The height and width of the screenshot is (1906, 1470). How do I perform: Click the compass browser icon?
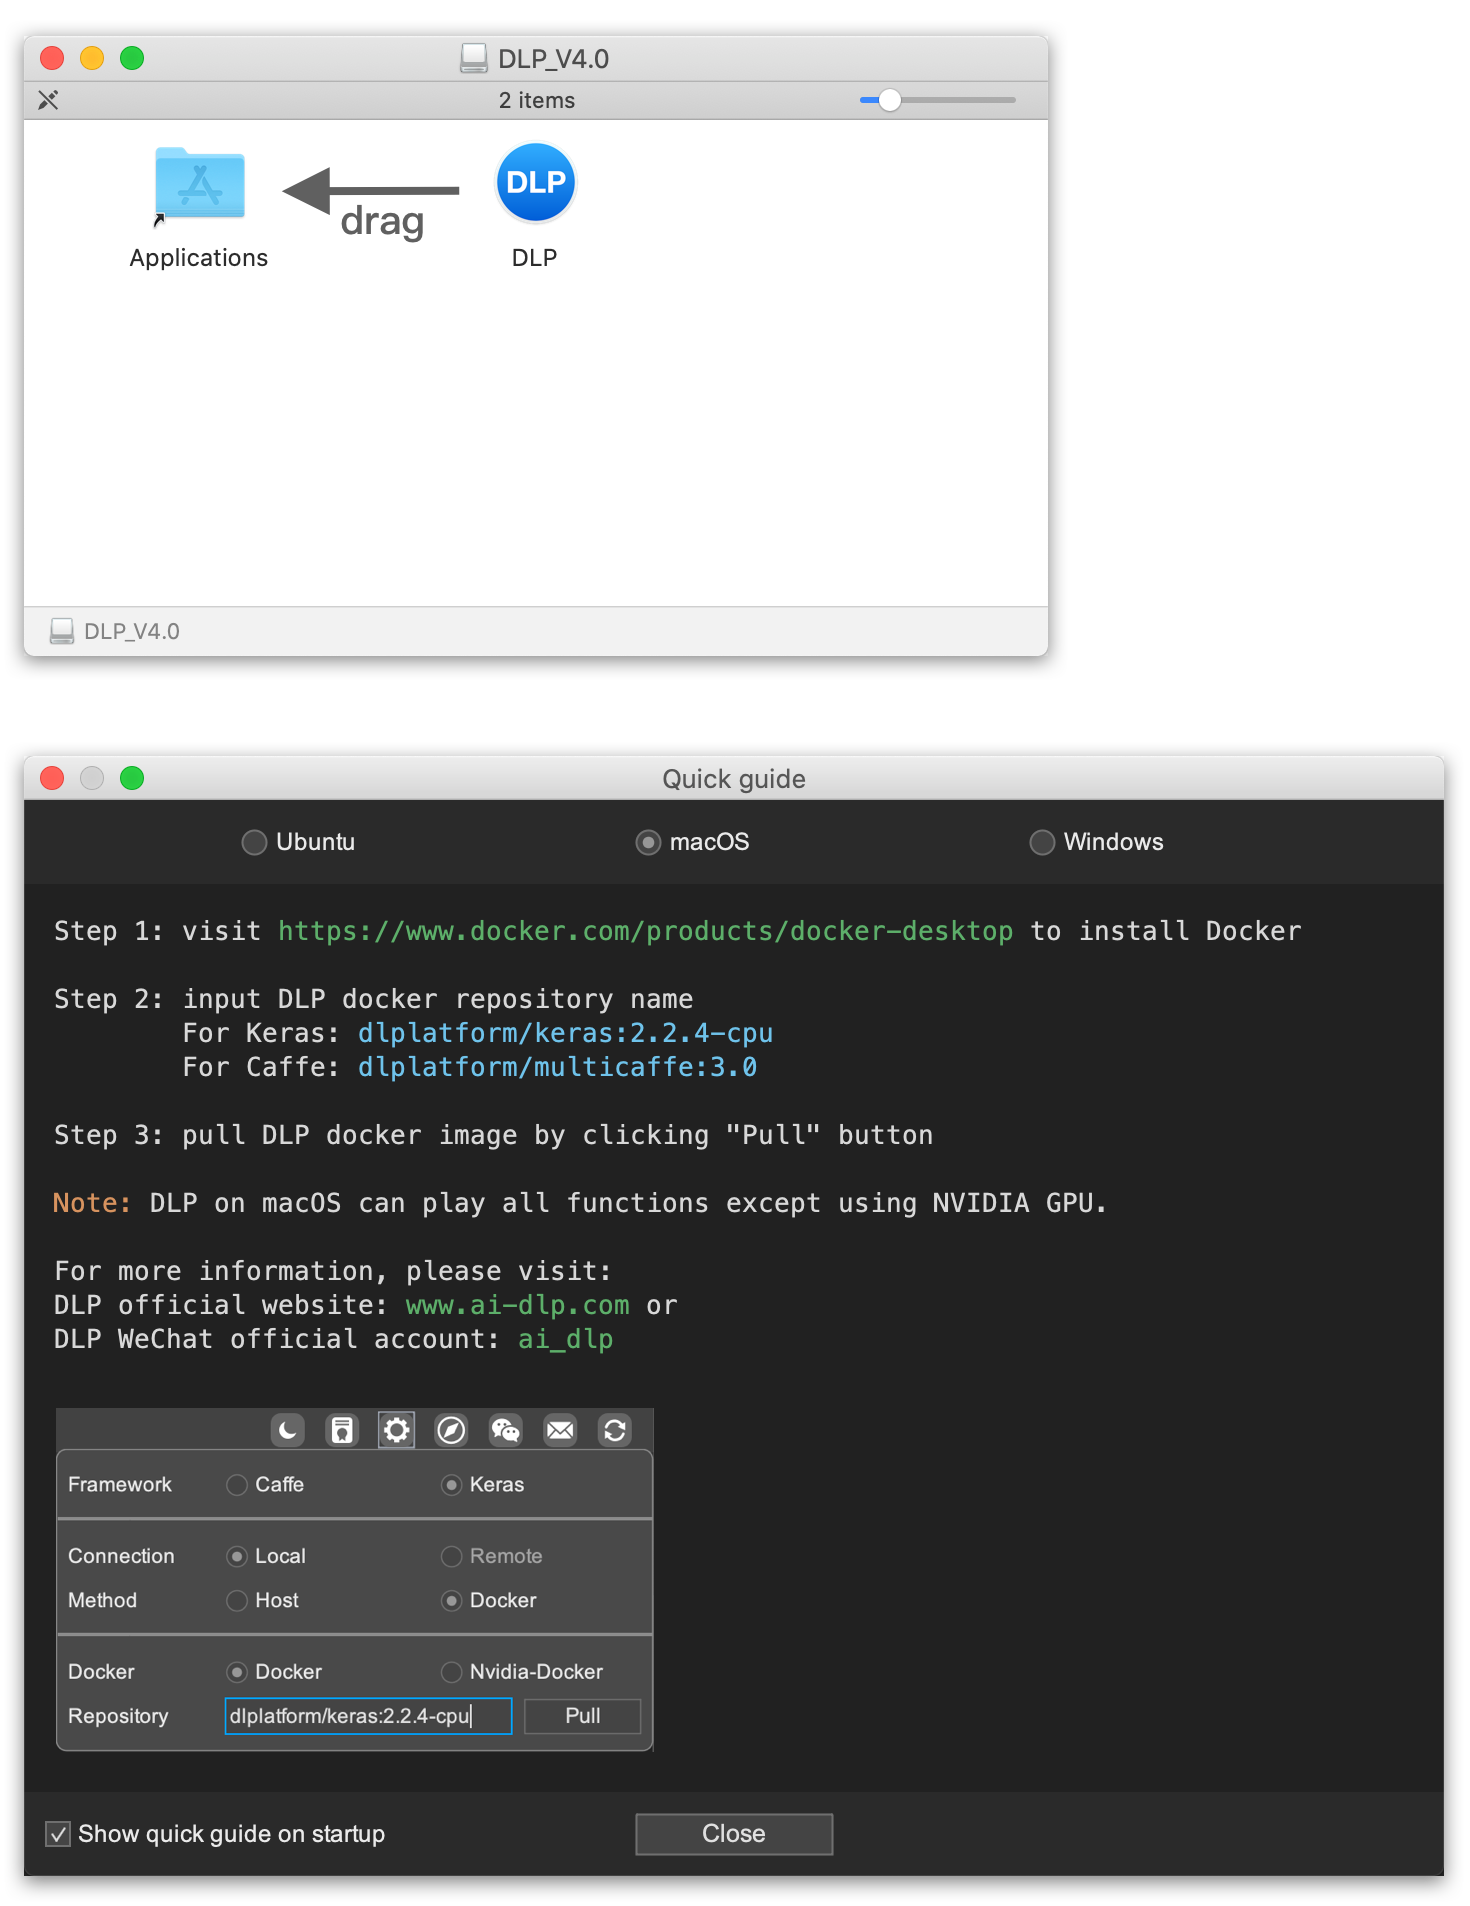click(x=451, y=1430)
